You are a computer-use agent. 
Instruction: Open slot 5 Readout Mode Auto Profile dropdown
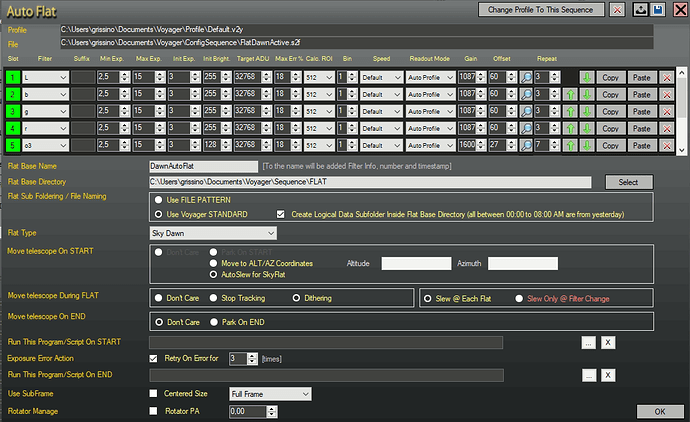click(x=430, y=145)
